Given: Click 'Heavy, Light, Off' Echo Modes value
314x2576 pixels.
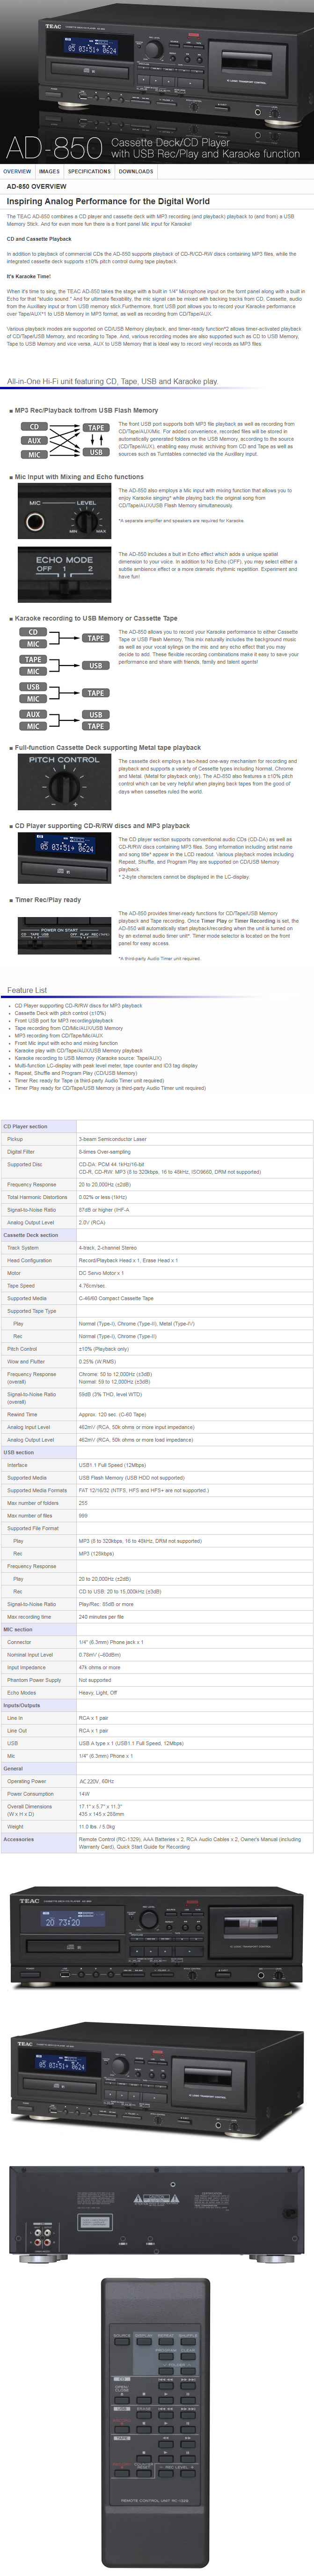Looking at the screenshot, I should point(98,1693).
